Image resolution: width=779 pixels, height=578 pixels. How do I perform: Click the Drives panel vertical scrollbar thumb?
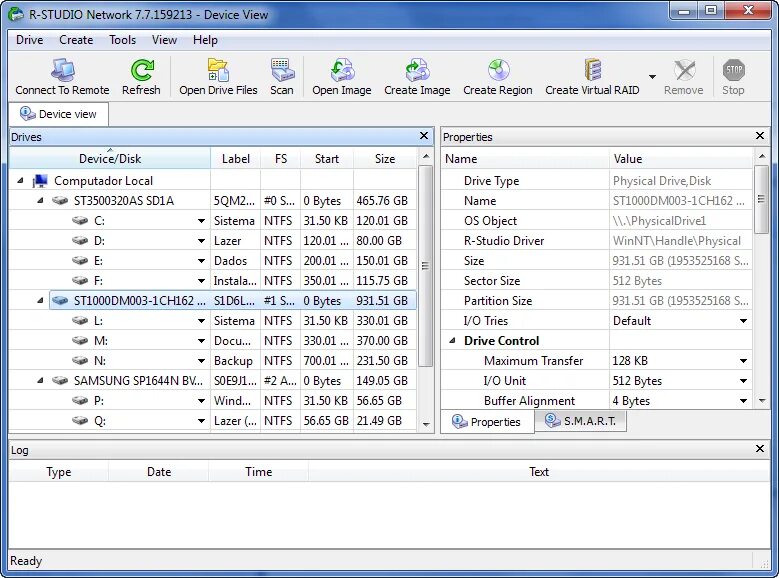(425, 266)
